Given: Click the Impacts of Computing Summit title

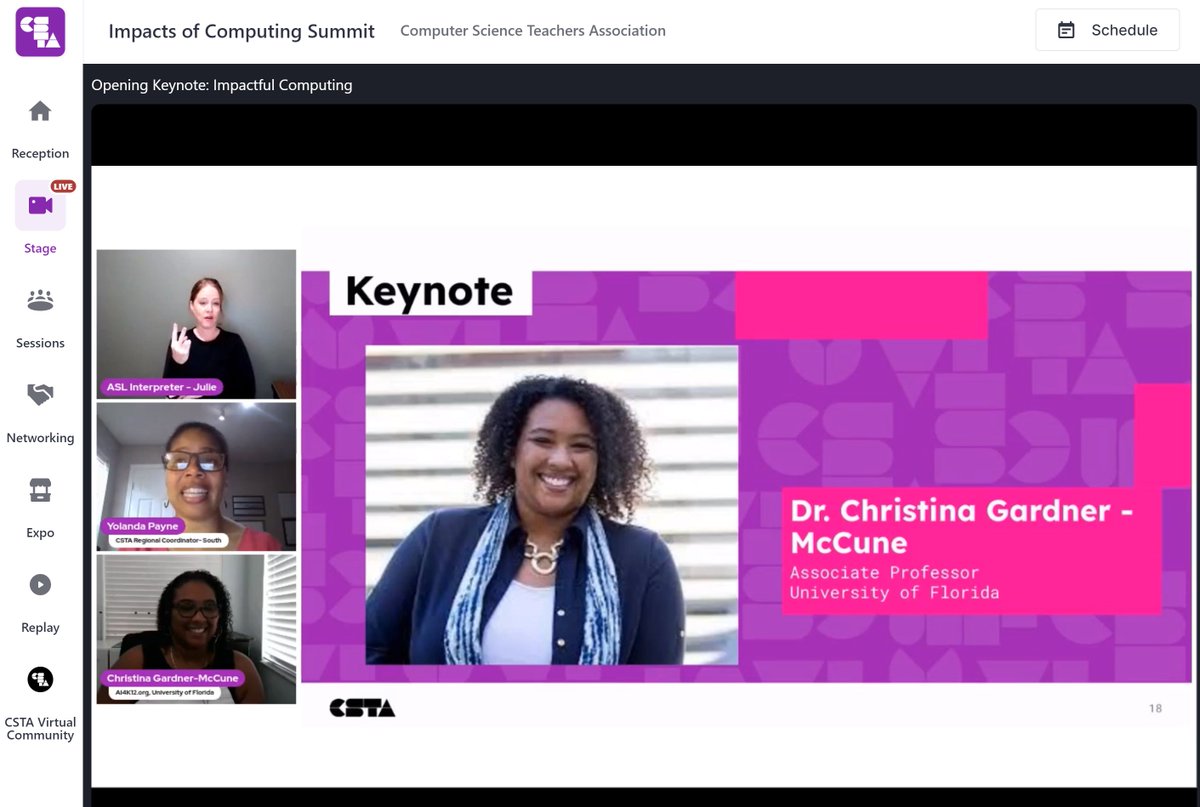Looking at the screenshot, I should 241,31.
